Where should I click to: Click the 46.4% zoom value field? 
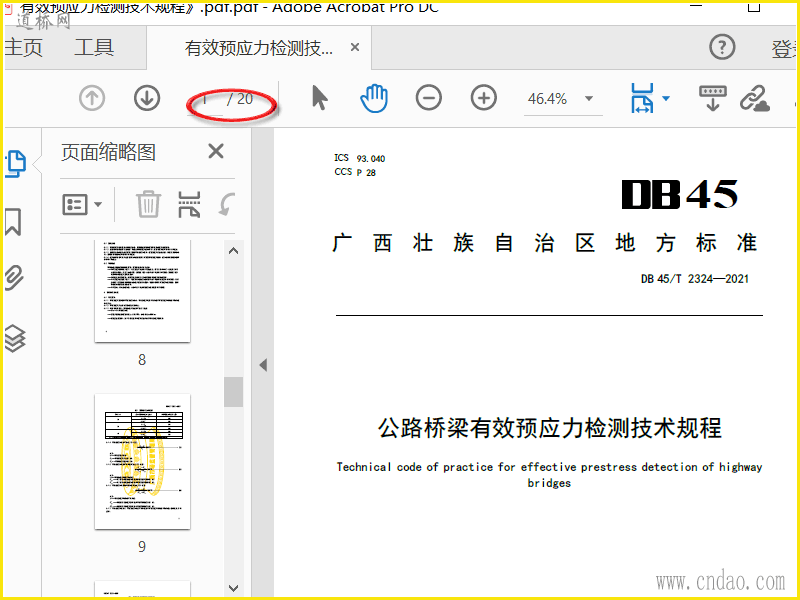[547, 99]
